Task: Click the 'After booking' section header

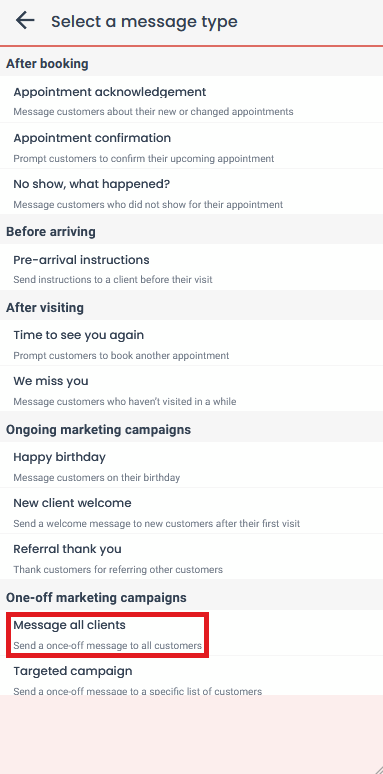Action: click(x=47, y=64)
